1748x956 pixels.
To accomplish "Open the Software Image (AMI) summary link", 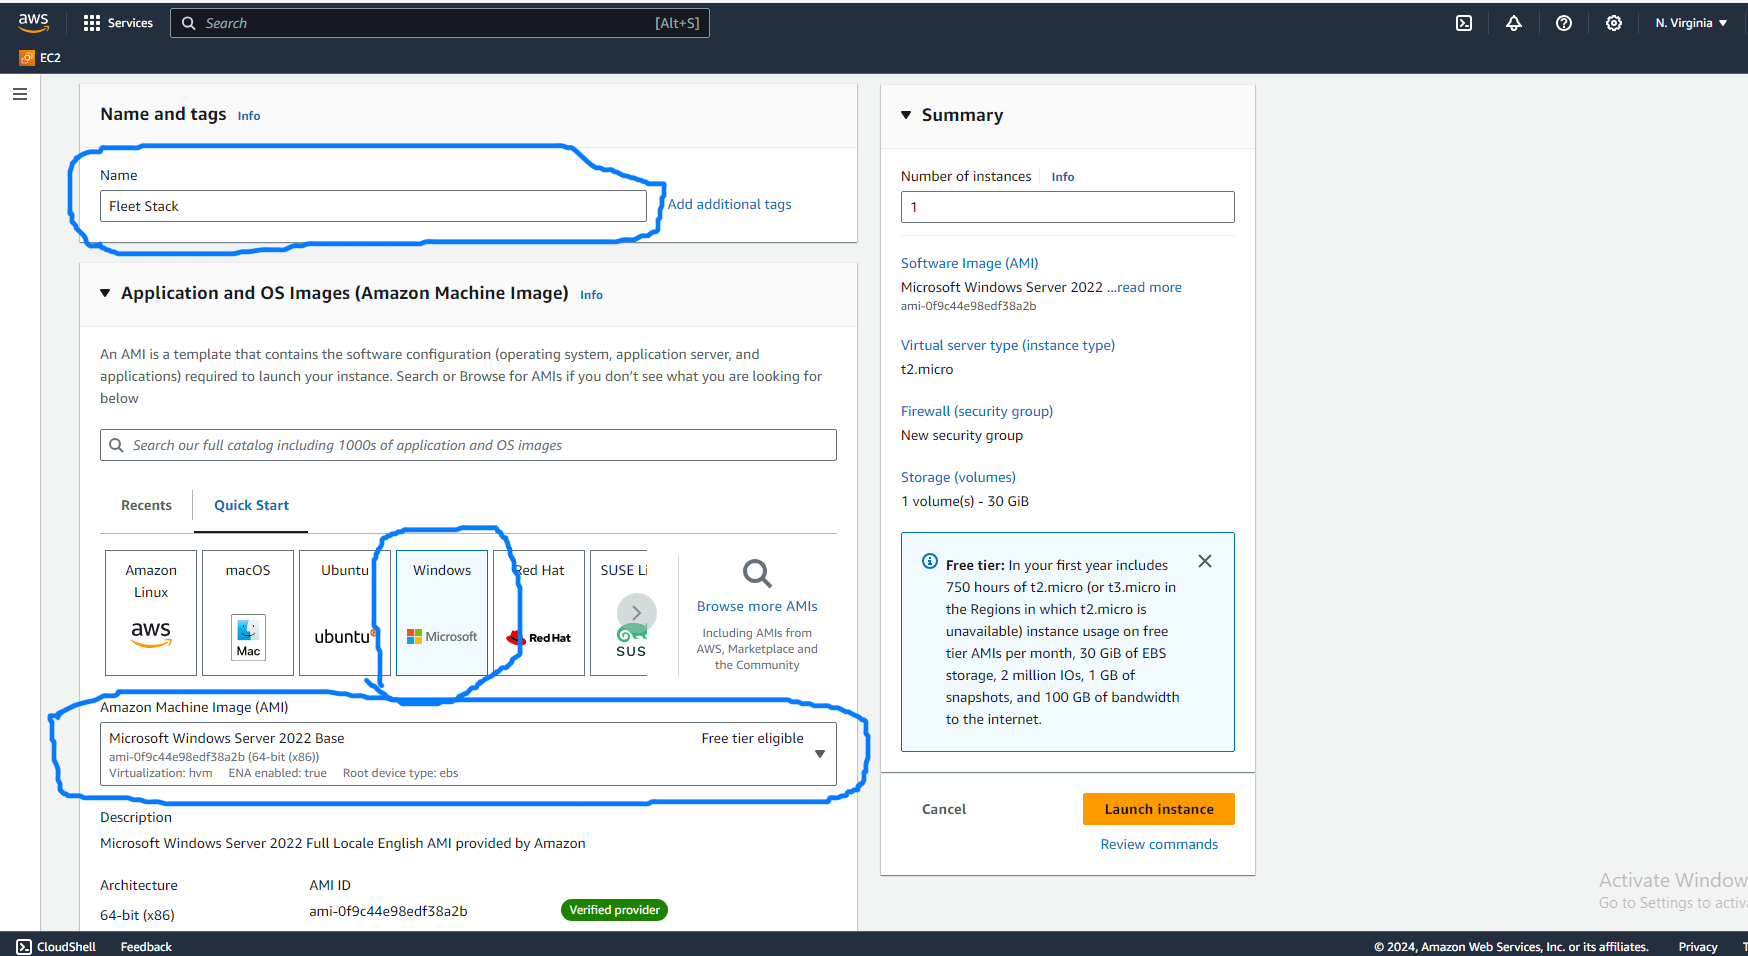I will (x=970, y=263).
